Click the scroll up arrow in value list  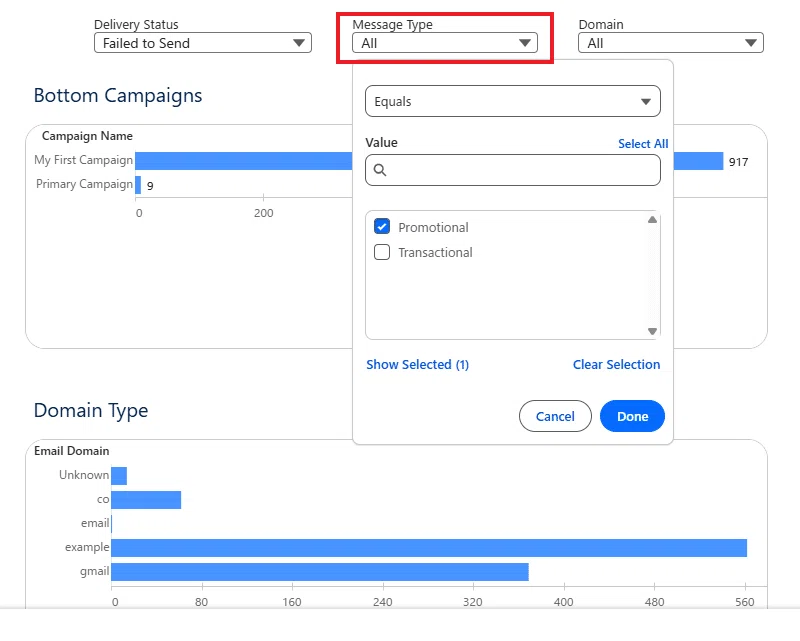tap(652, 219)
